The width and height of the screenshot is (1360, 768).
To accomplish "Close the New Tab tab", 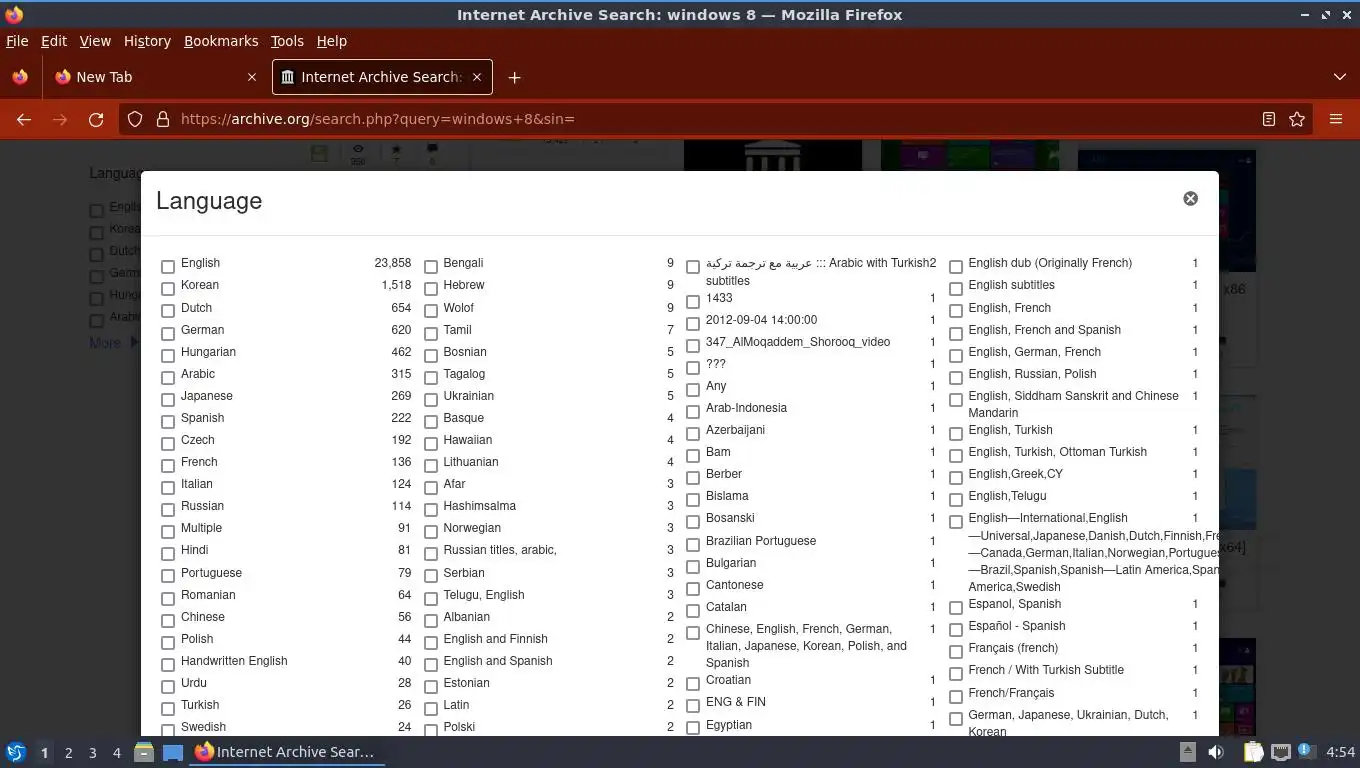I will click(251, 77).
